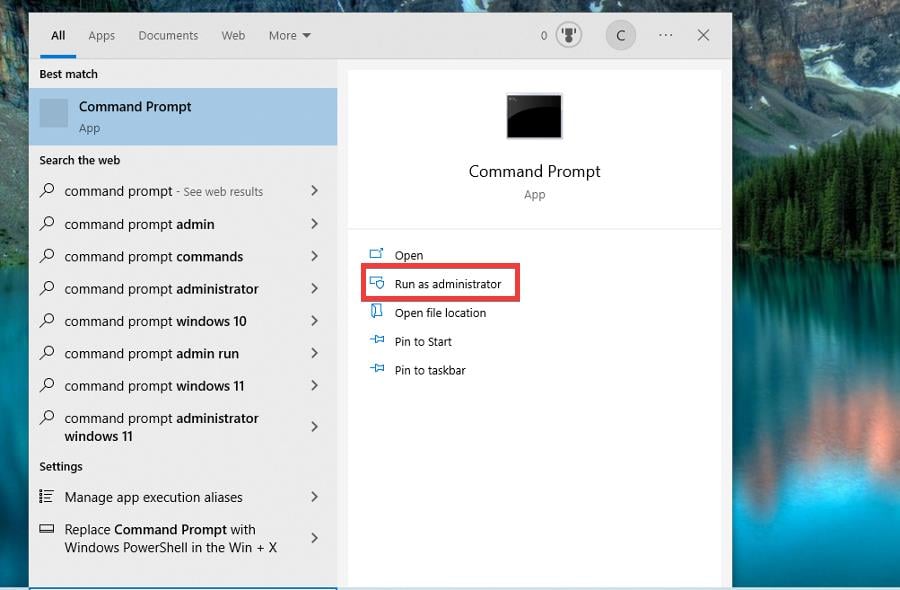
Task: Click the Open file location icon
Action: (x=377, y=310)
